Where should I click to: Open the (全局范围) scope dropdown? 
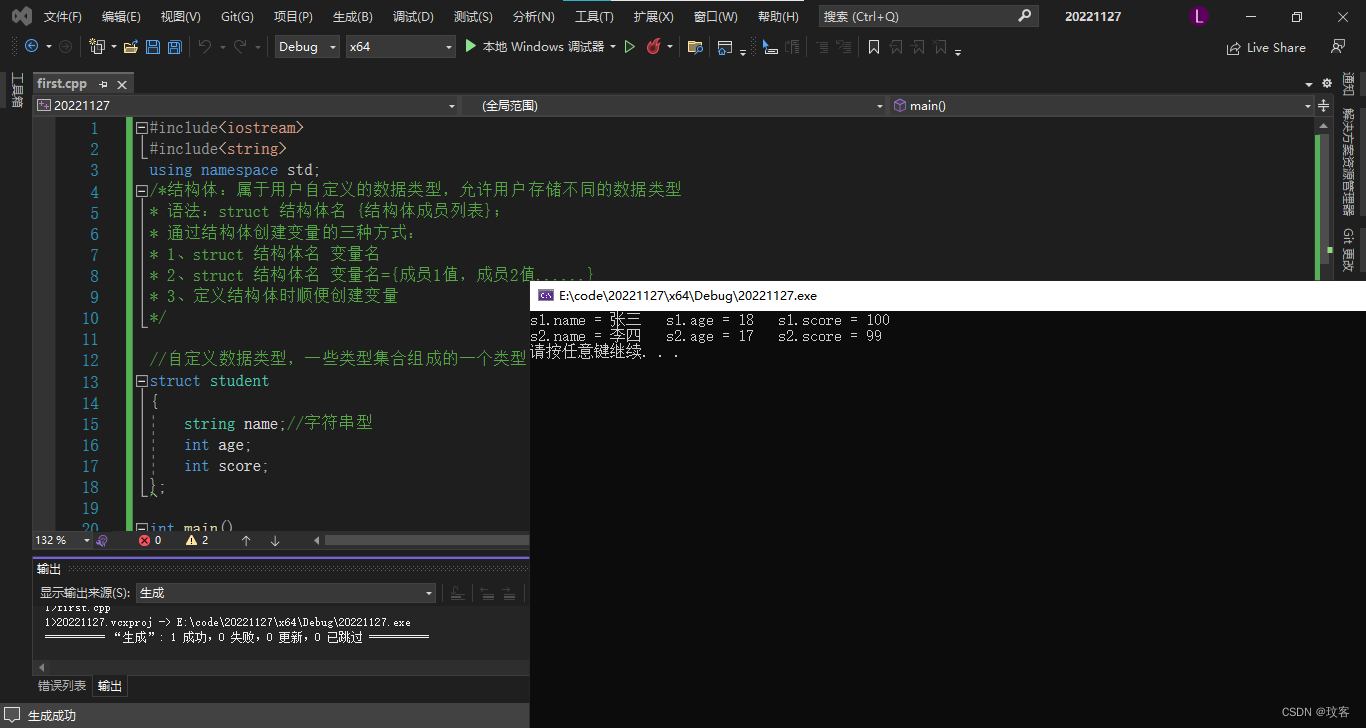tap(672, 105)
